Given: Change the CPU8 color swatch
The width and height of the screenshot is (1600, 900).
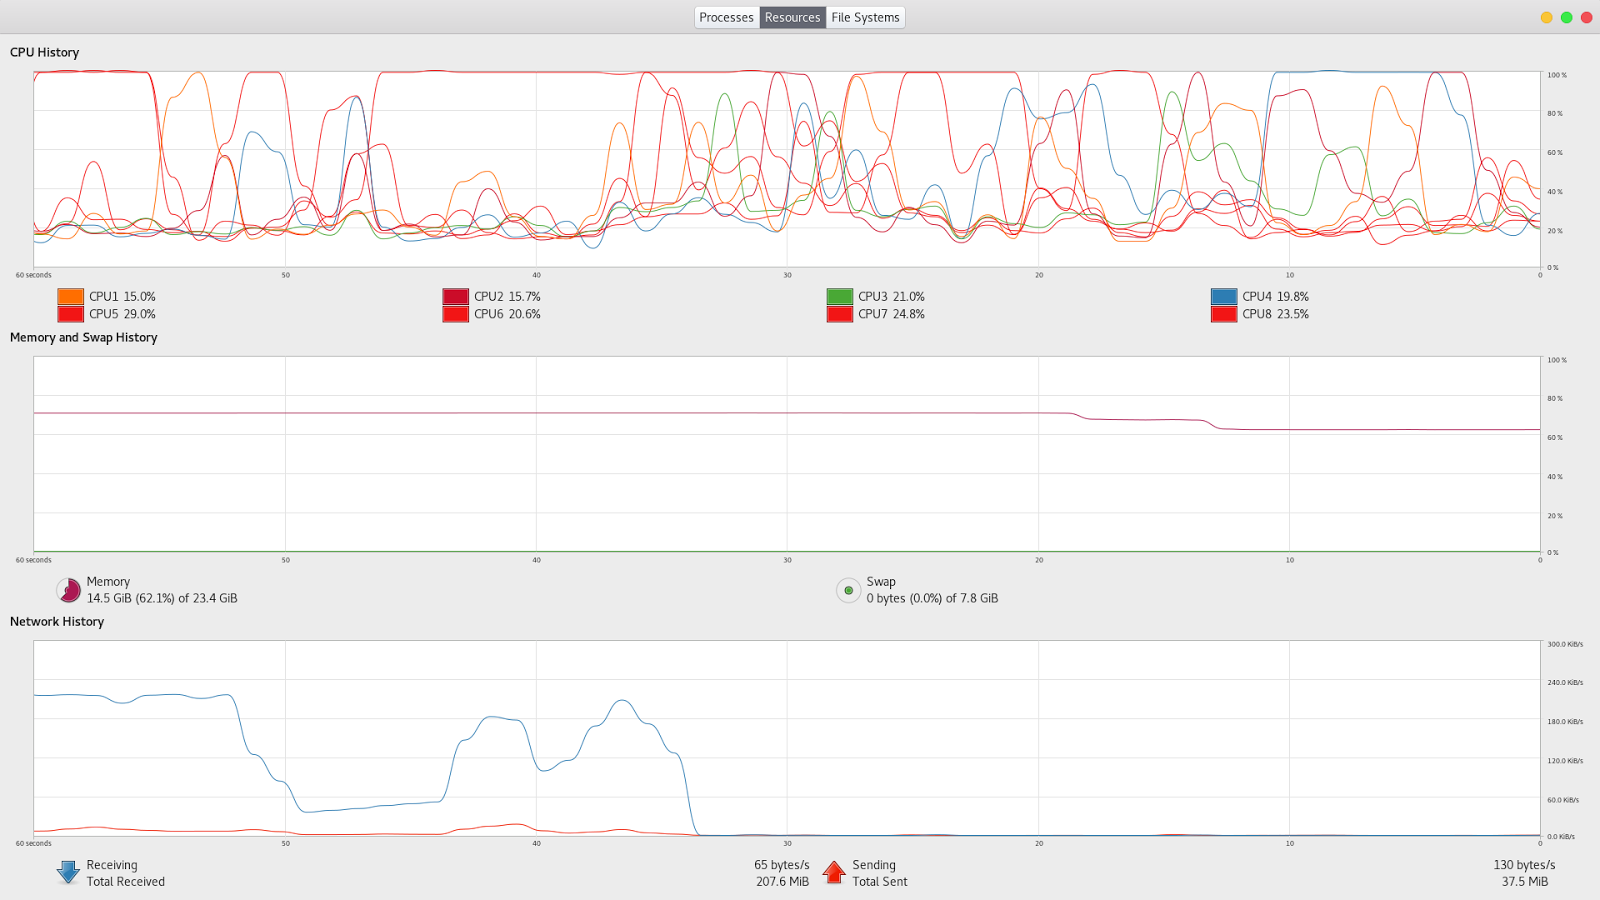Looking at the screenshot, I should 1224,314.
